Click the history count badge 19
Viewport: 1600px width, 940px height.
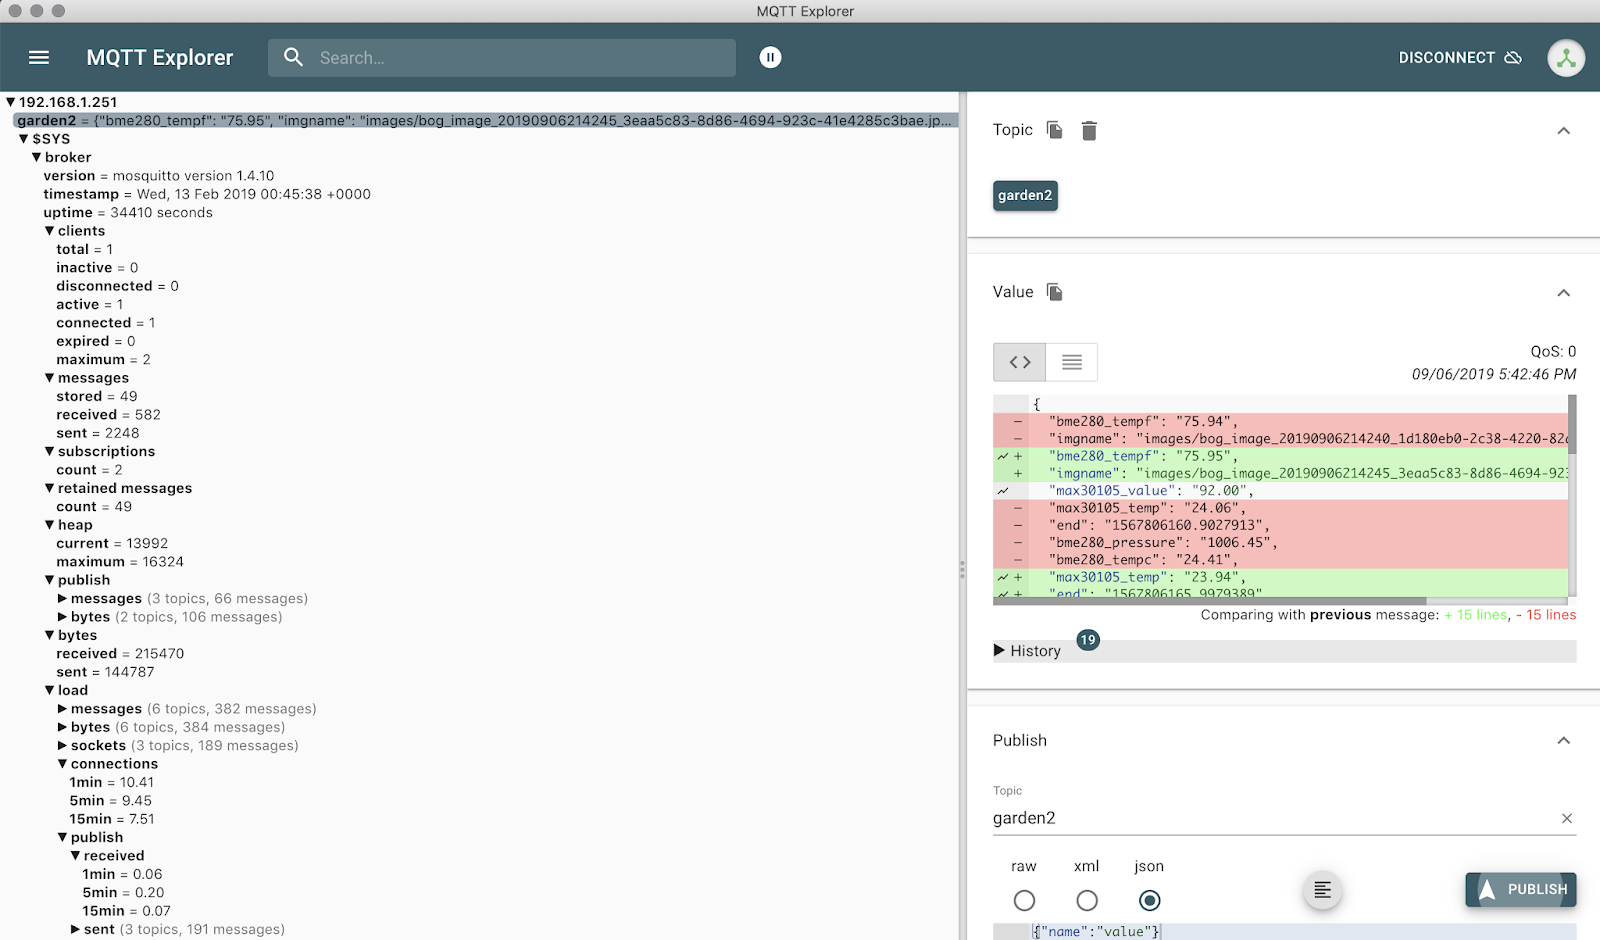[x=1088, y=640]
